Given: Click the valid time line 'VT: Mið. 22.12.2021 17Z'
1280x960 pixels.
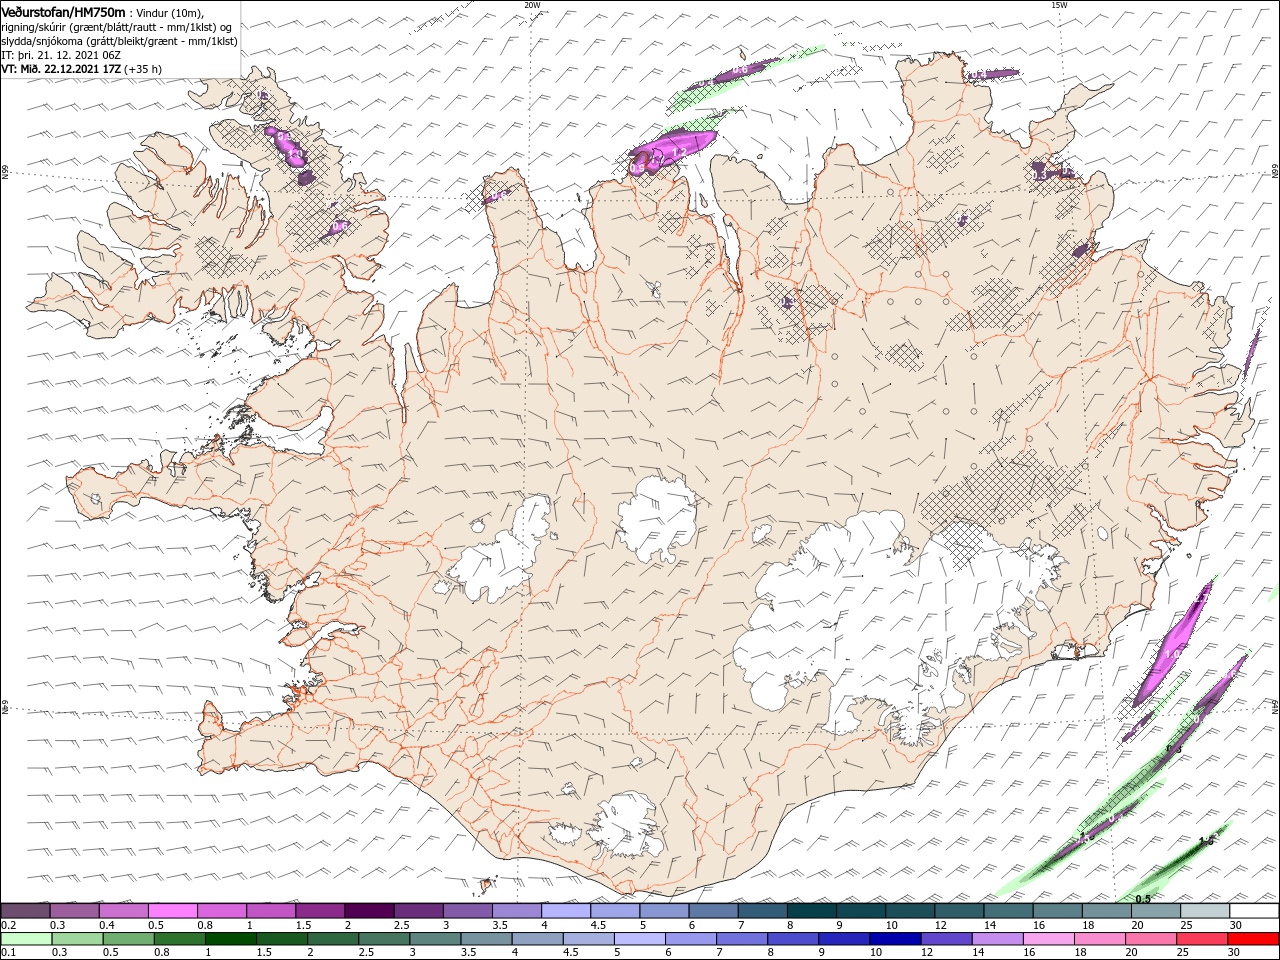Looking at the screenshot, I should click(62, 69).
